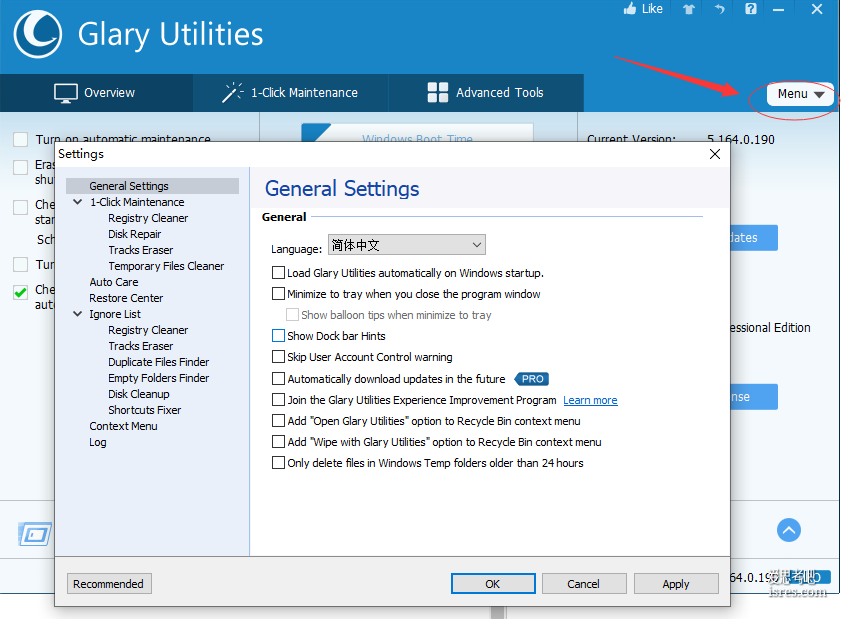This screenshot has width=851, height=619.
Task: Toggle Show Dock bar Hints checkbox
Action: 278,336
